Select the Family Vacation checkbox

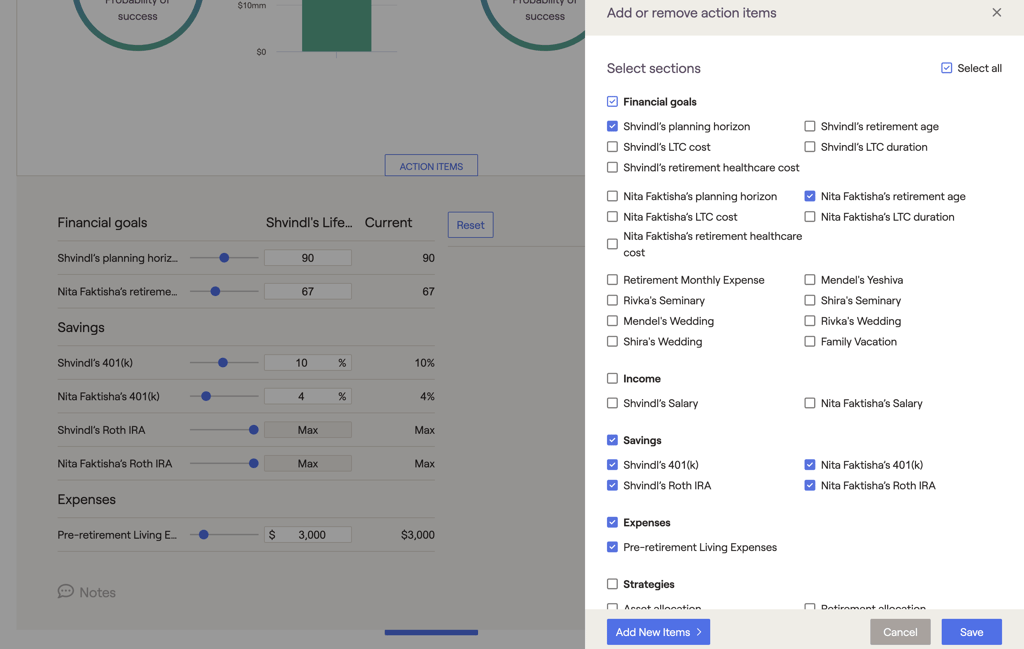pyautogui.click(x=810, y=342)
